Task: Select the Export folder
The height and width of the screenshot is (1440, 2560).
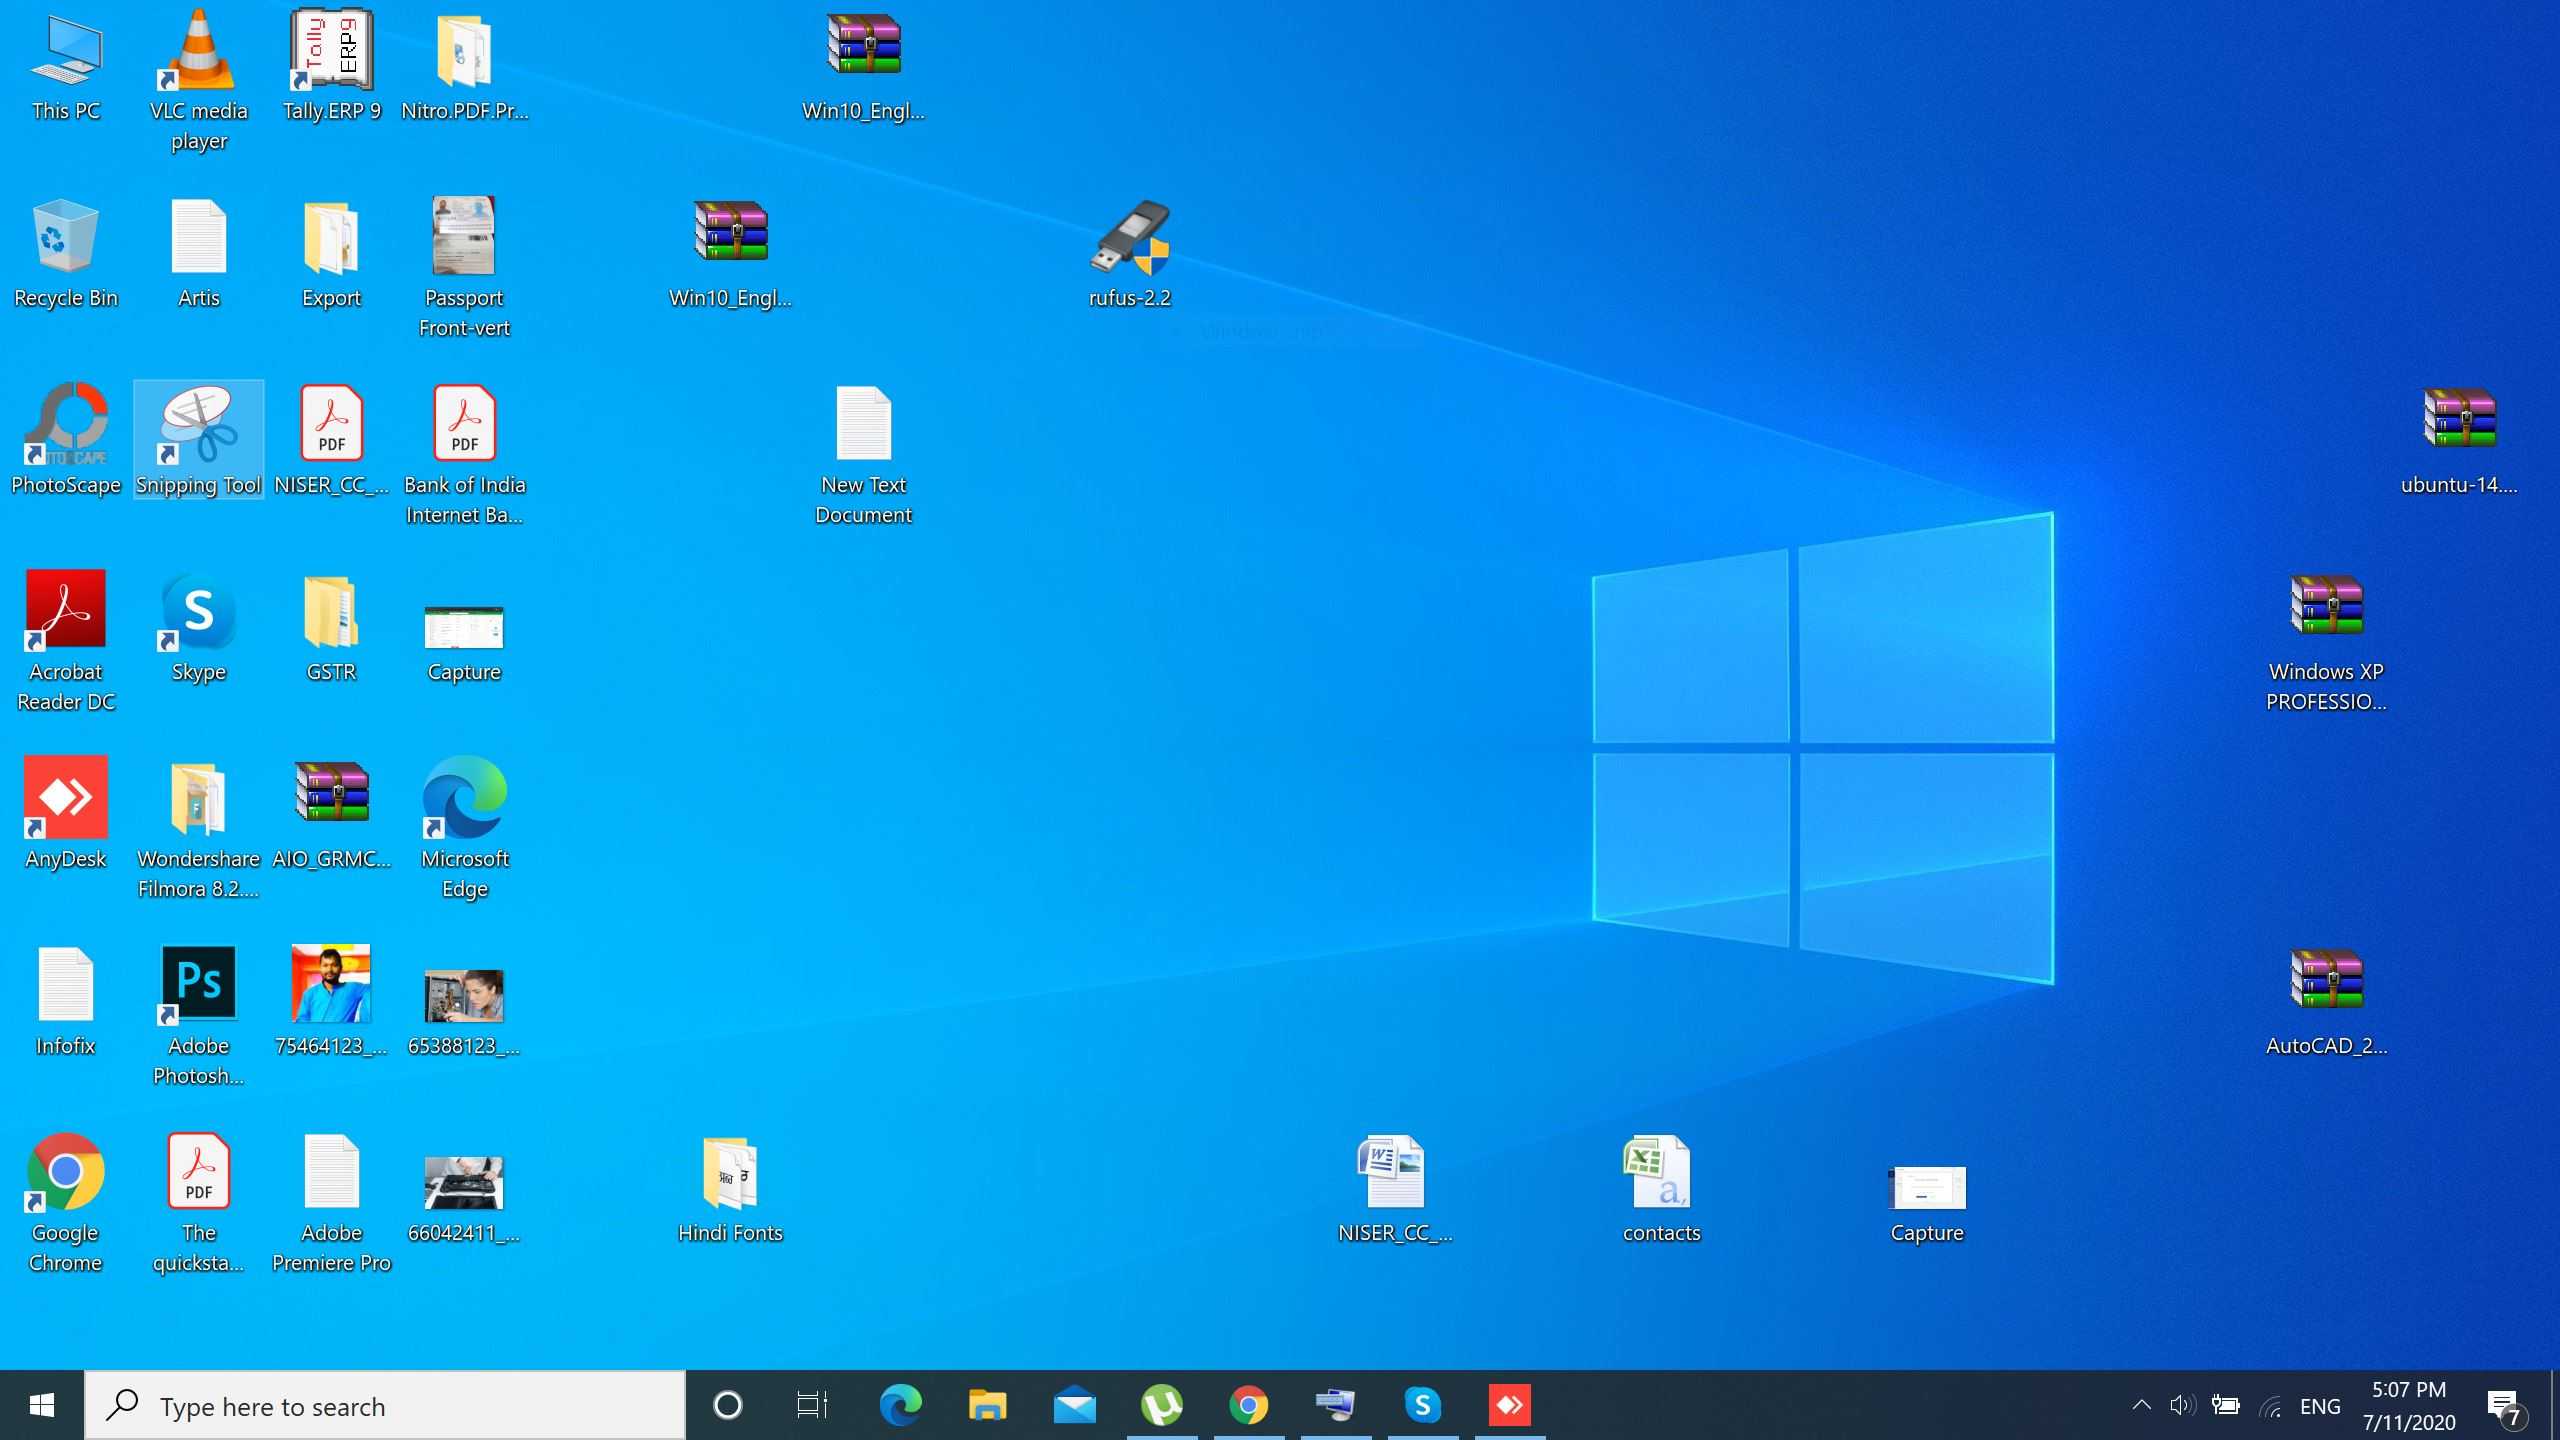Action: coord(331,253)
